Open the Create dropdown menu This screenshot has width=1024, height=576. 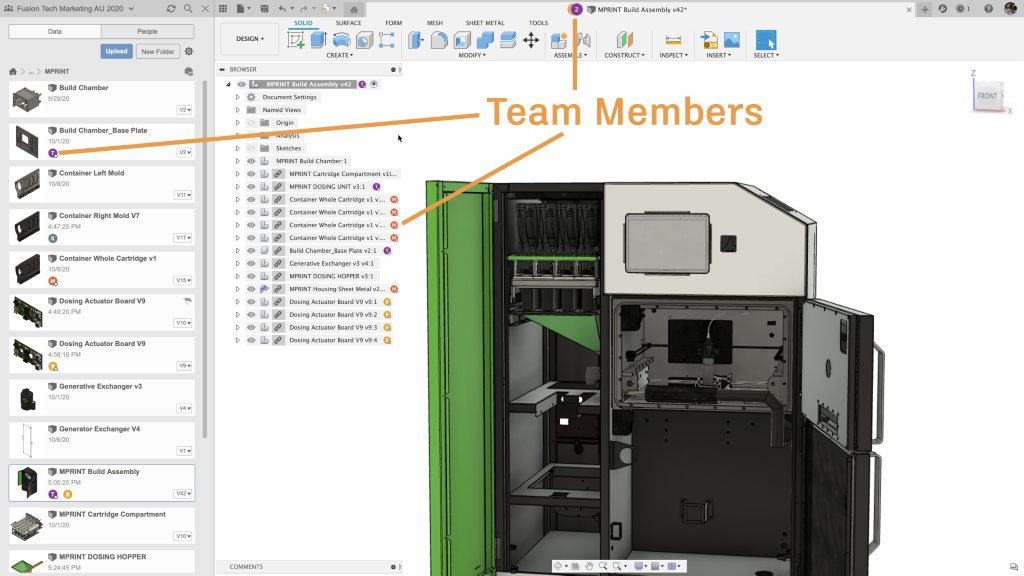(340, 56)
